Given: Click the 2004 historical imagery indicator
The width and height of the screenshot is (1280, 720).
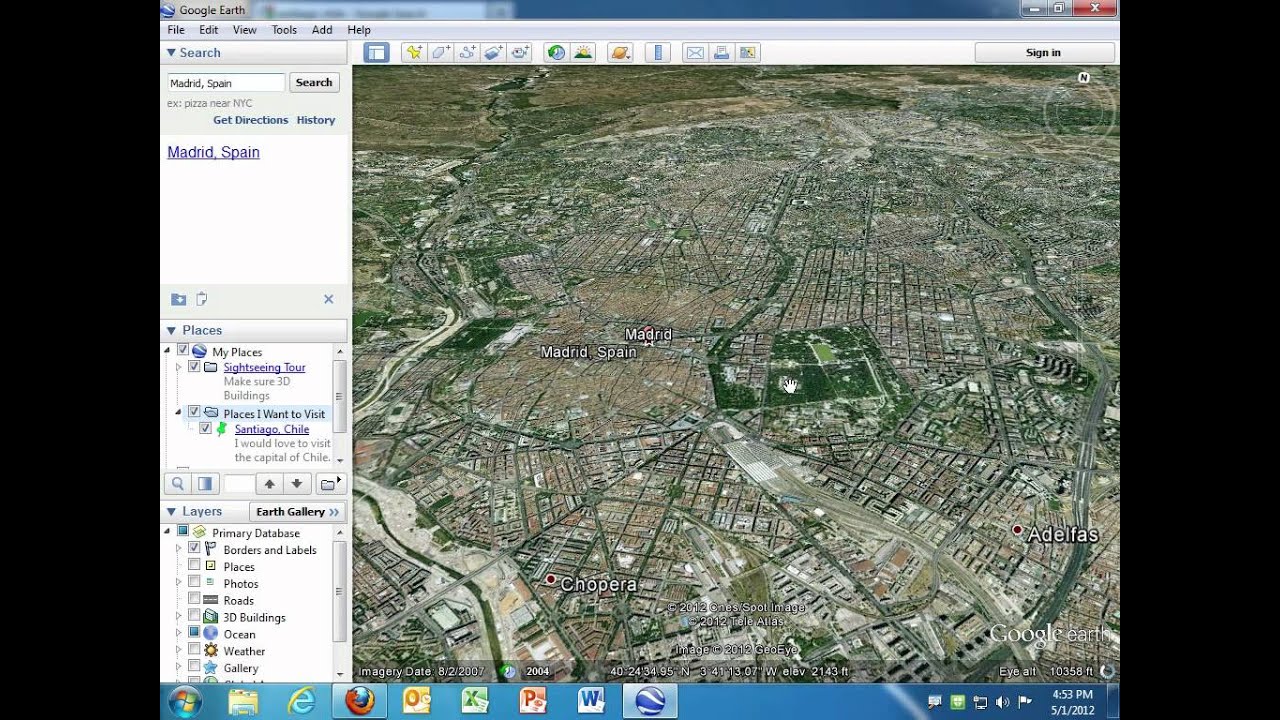Looking at the screenshot, I should (x=538, y=672).
